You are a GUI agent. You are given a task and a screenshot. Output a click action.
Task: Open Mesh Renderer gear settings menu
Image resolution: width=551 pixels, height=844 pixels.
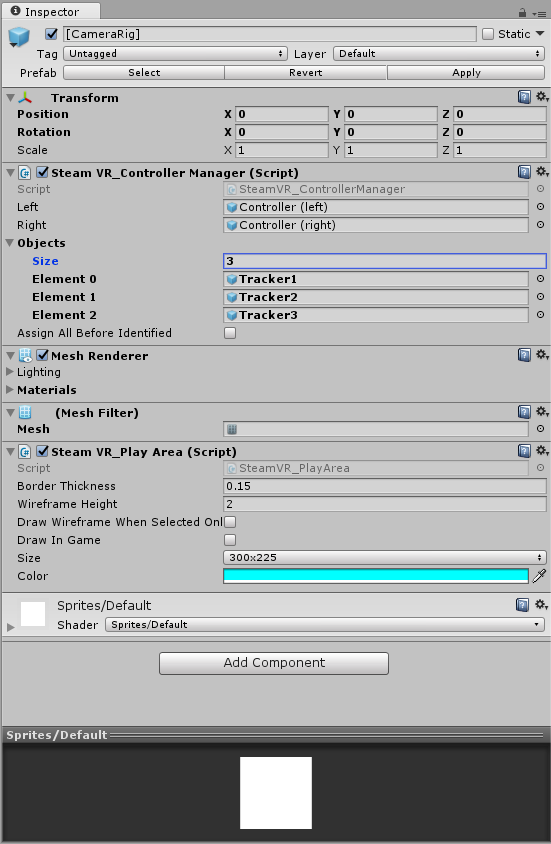click(542, 355)
